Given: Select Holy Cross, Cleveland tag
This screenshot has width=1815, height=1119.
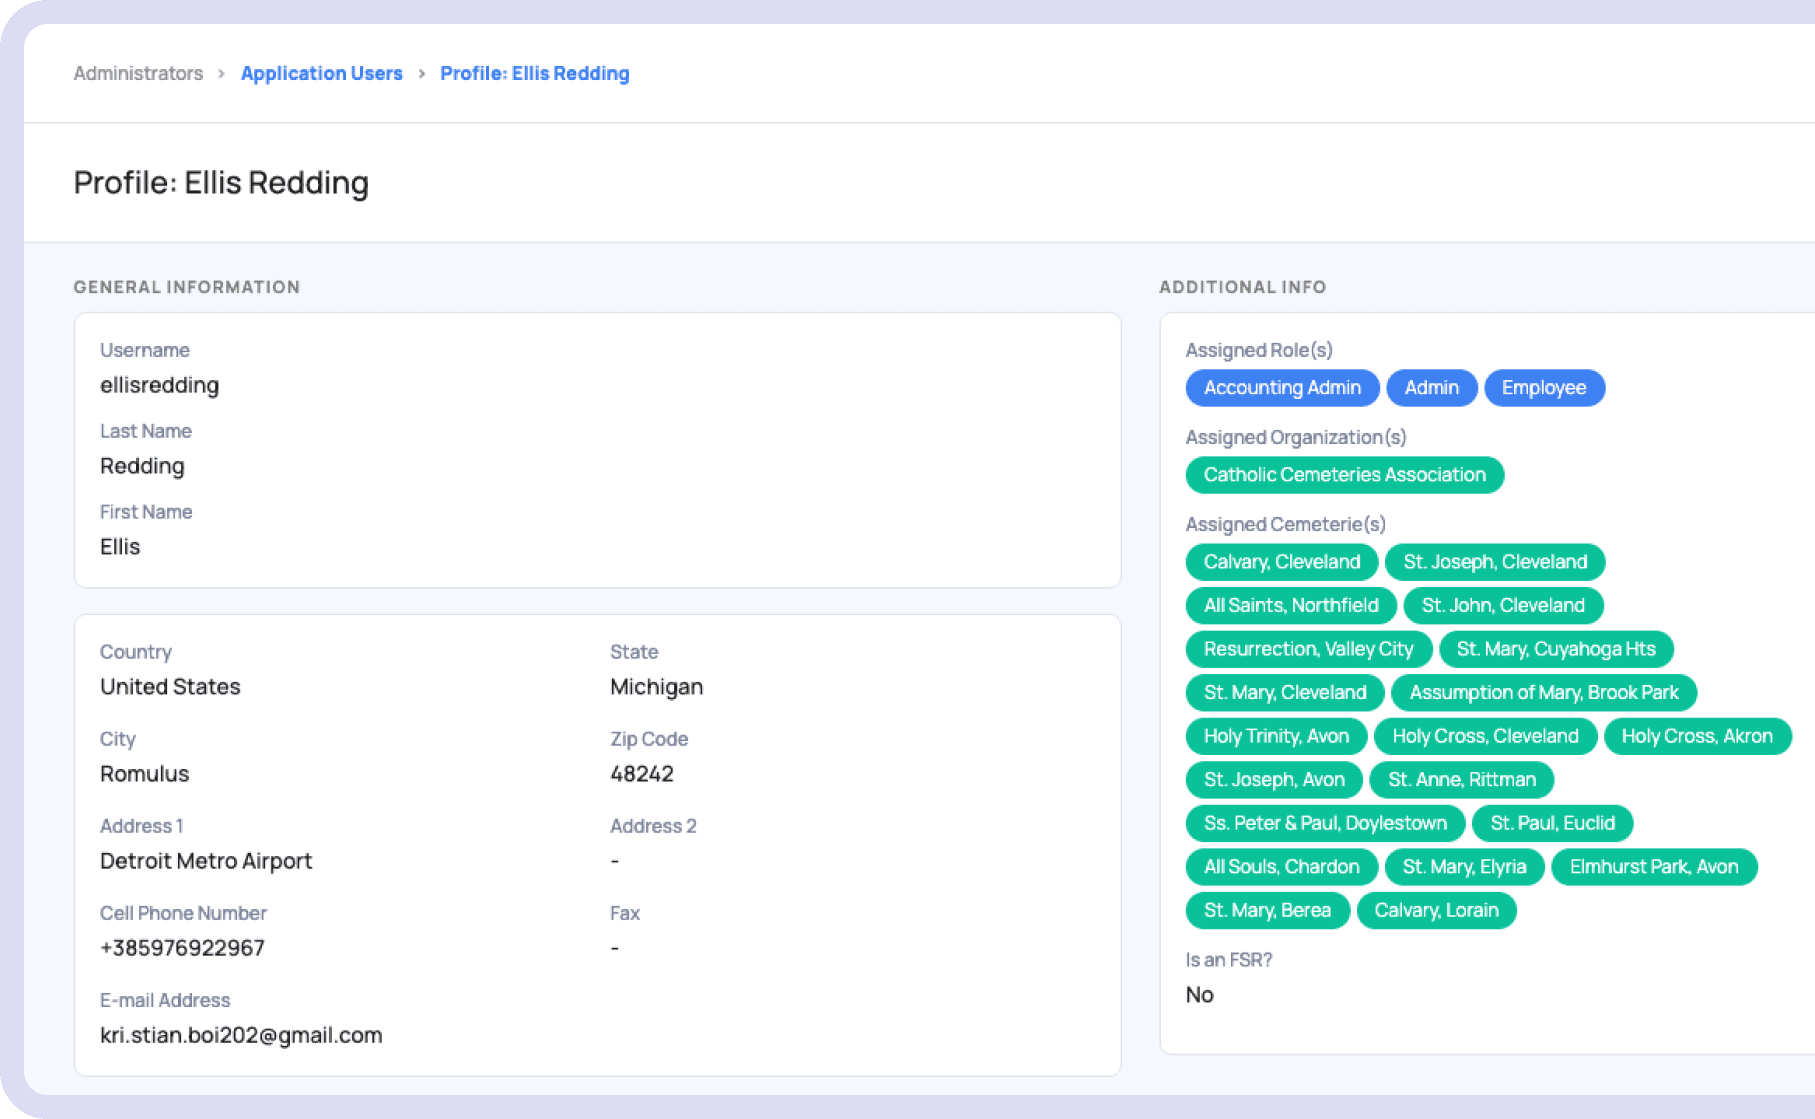Looking at the screenshot, I should [1485, 736].
